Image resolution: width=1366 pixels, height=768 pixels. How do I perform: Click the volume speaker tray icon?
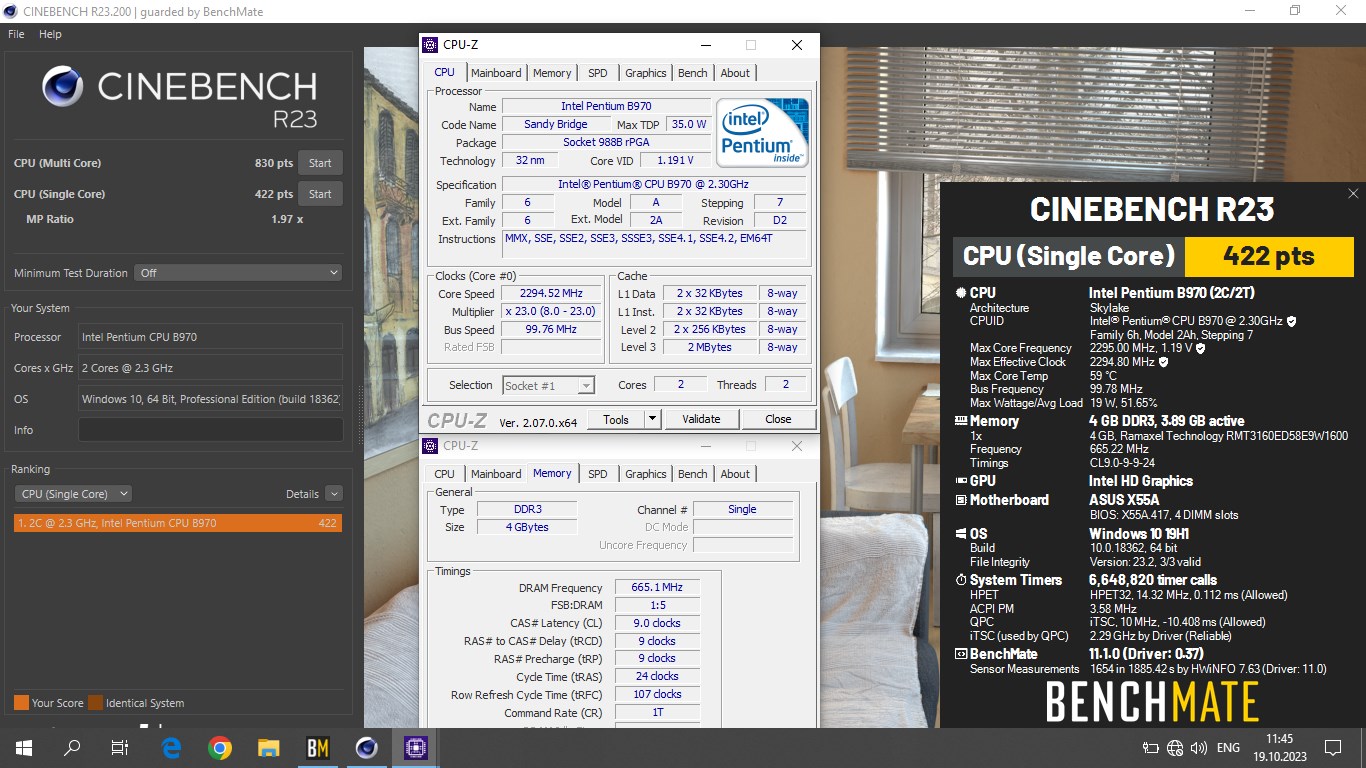[1198, 747]
